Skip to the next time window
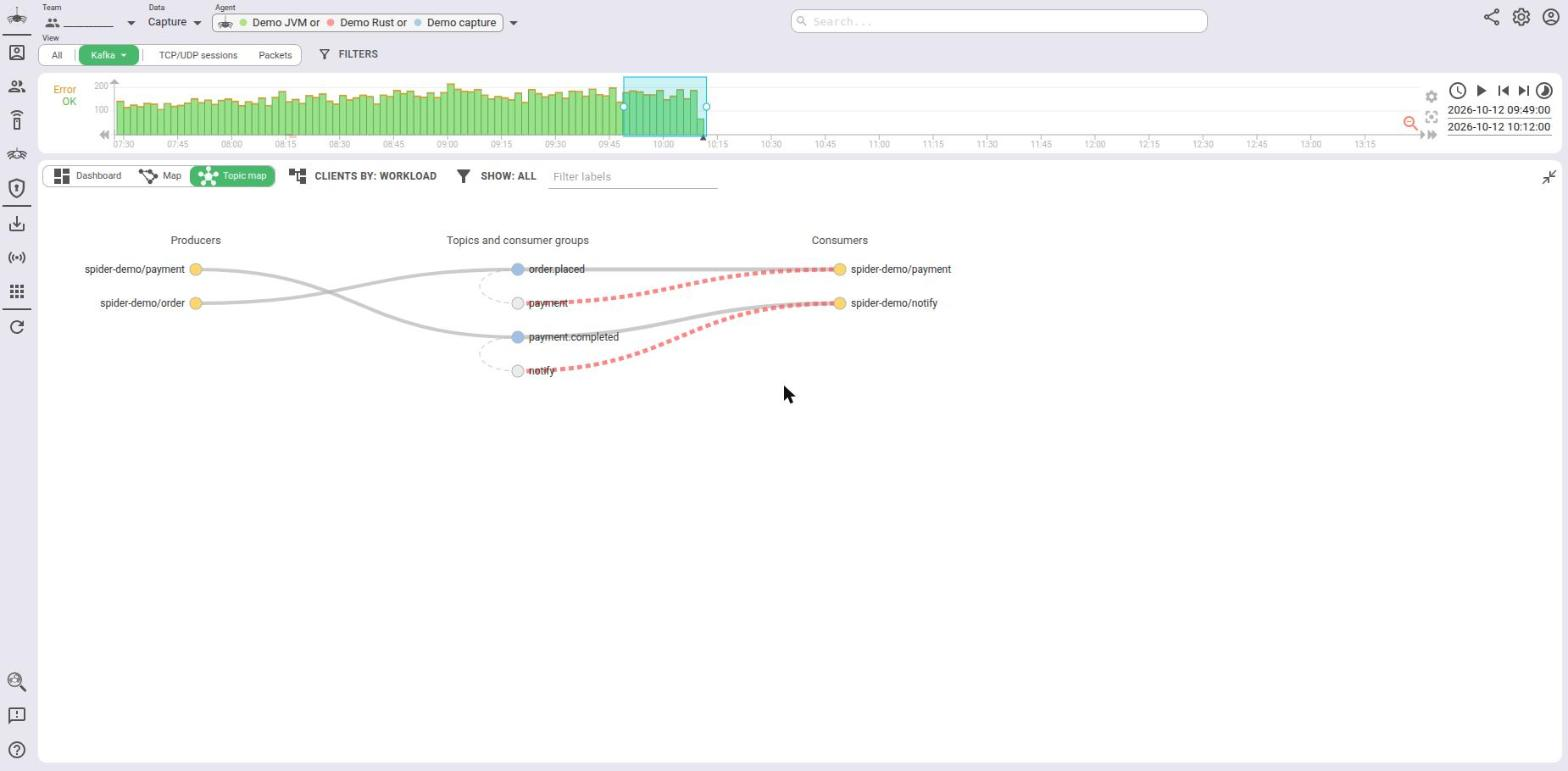 [1523, 91]
